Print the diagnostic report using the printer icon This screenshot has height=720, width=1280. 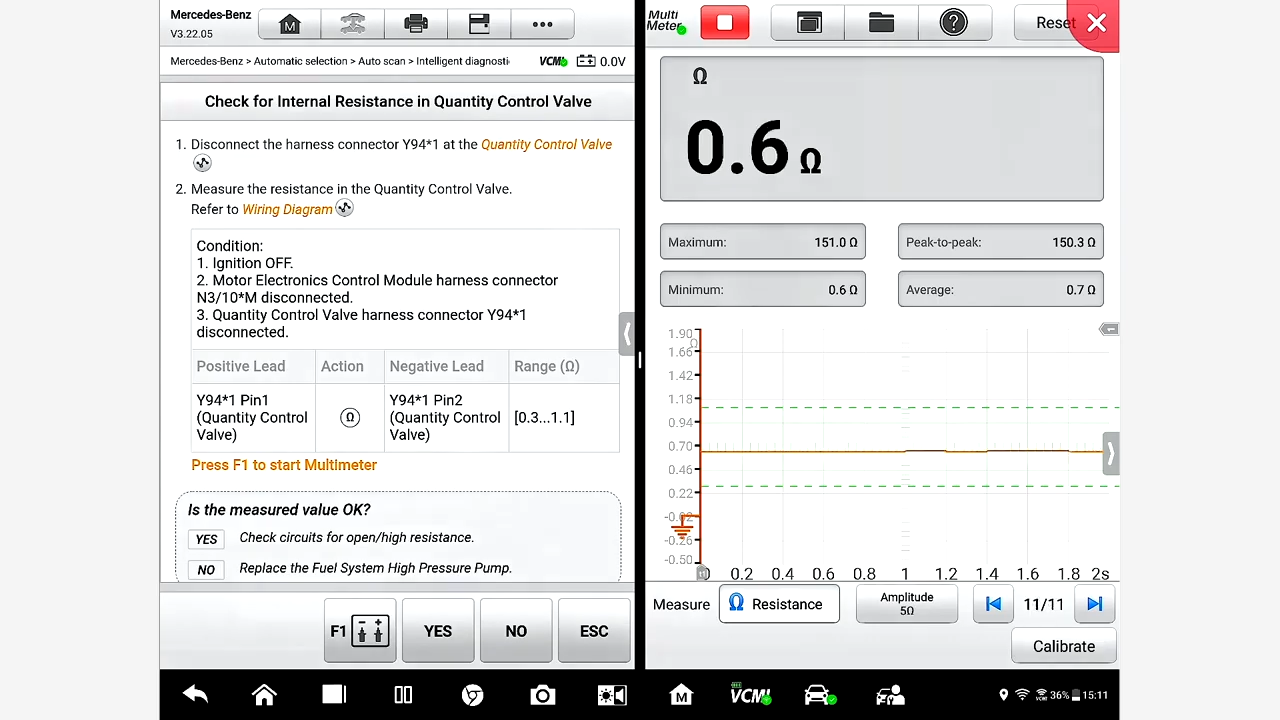[416, 23]
